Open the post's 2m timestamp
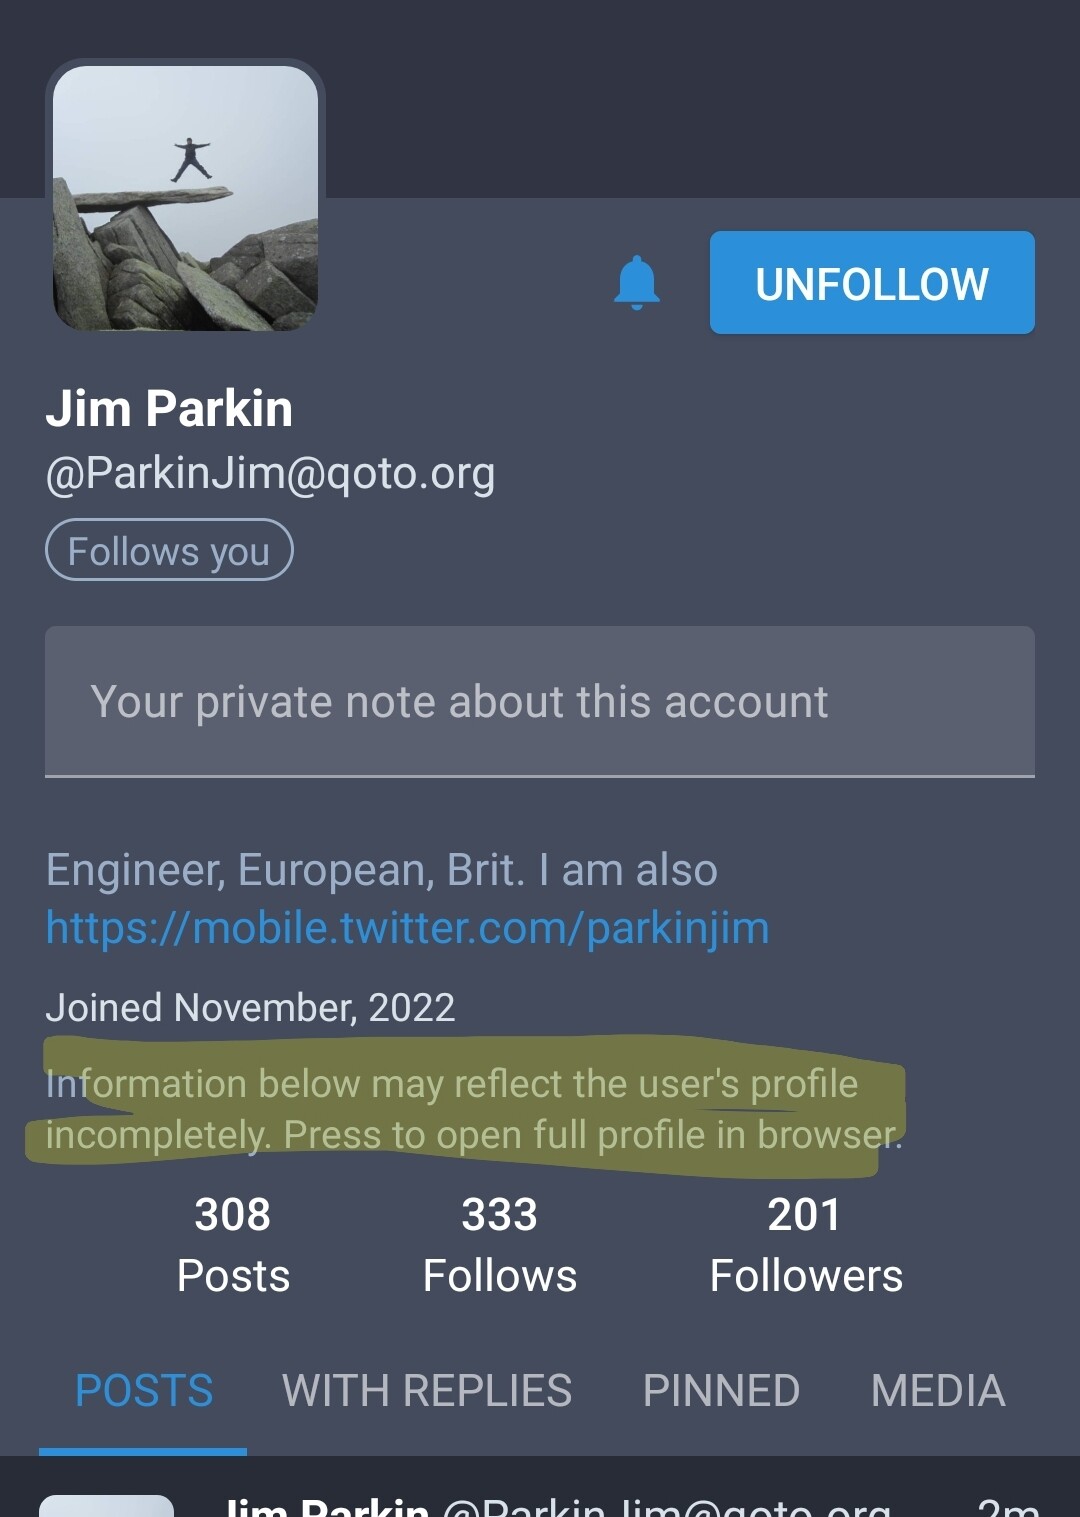 point(1006,1507)
